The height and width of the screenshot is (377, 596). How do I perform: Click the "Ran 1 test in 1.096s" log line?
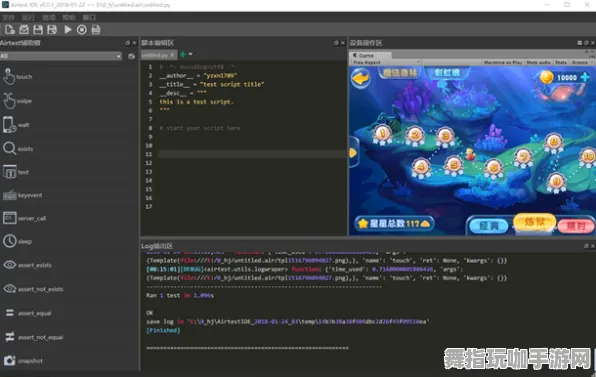click(180, 295)
